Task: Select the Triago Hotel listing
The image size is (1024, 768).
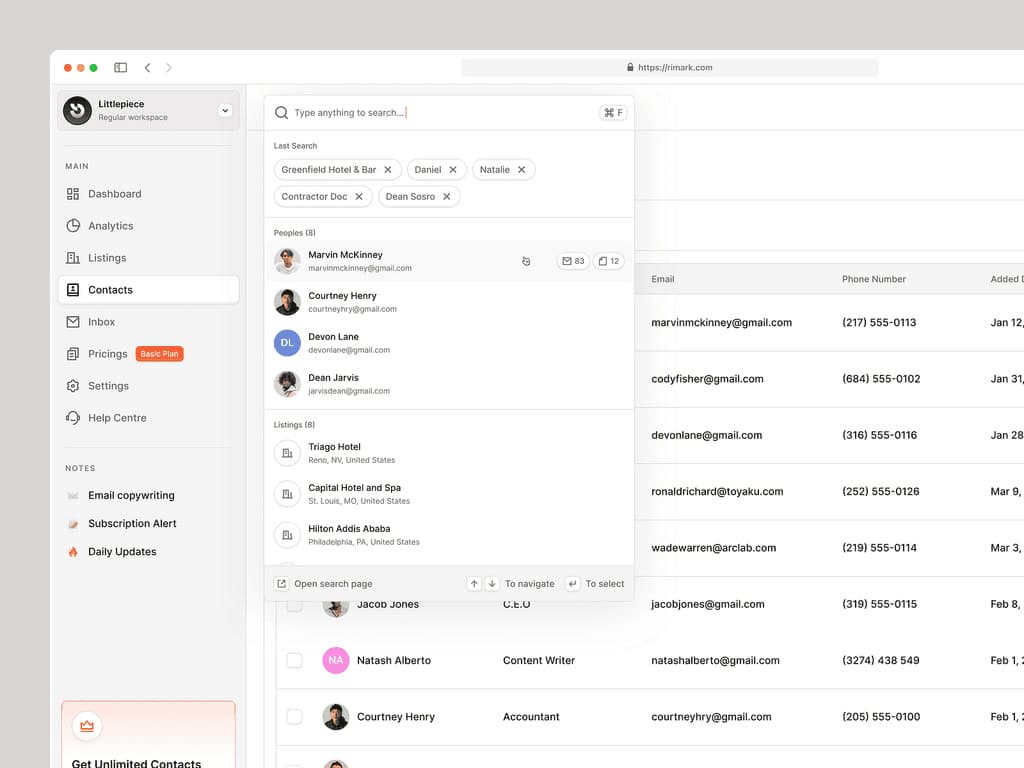Action: (x=449, y=453)
